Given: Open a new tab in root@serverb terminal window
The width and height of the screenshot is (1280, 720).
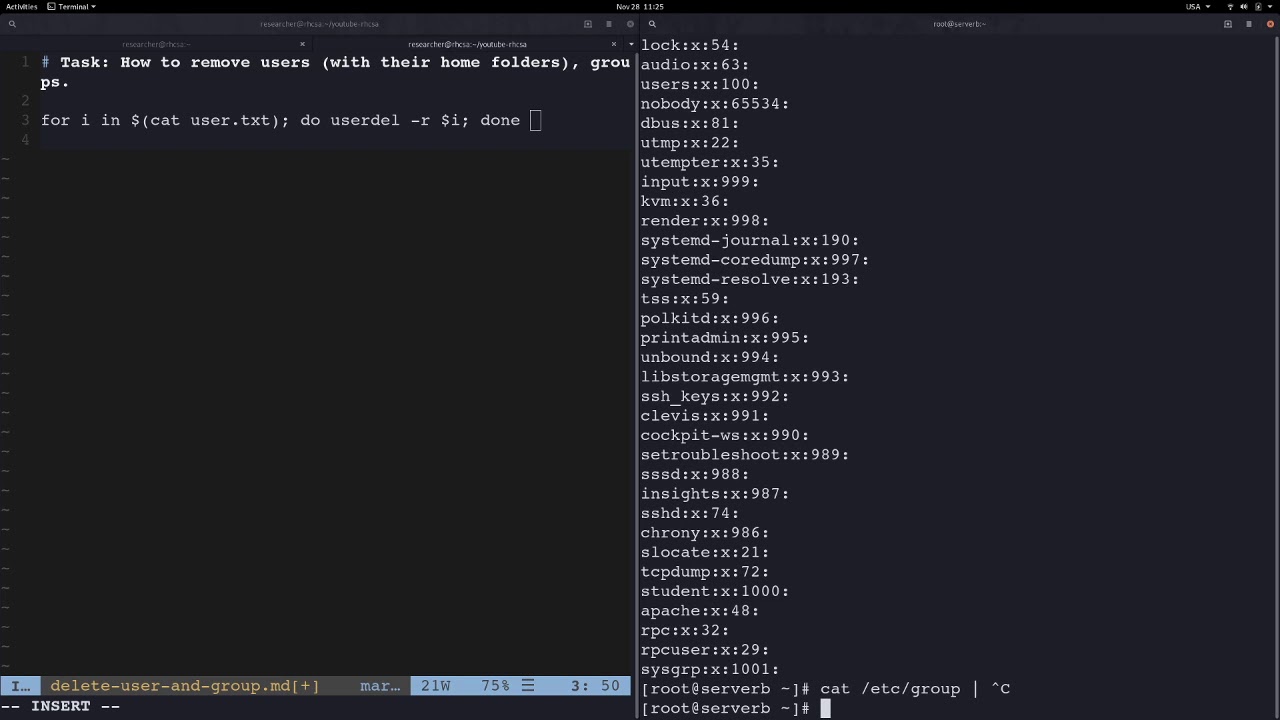Looking at the screenshot, I should 1228,24.
